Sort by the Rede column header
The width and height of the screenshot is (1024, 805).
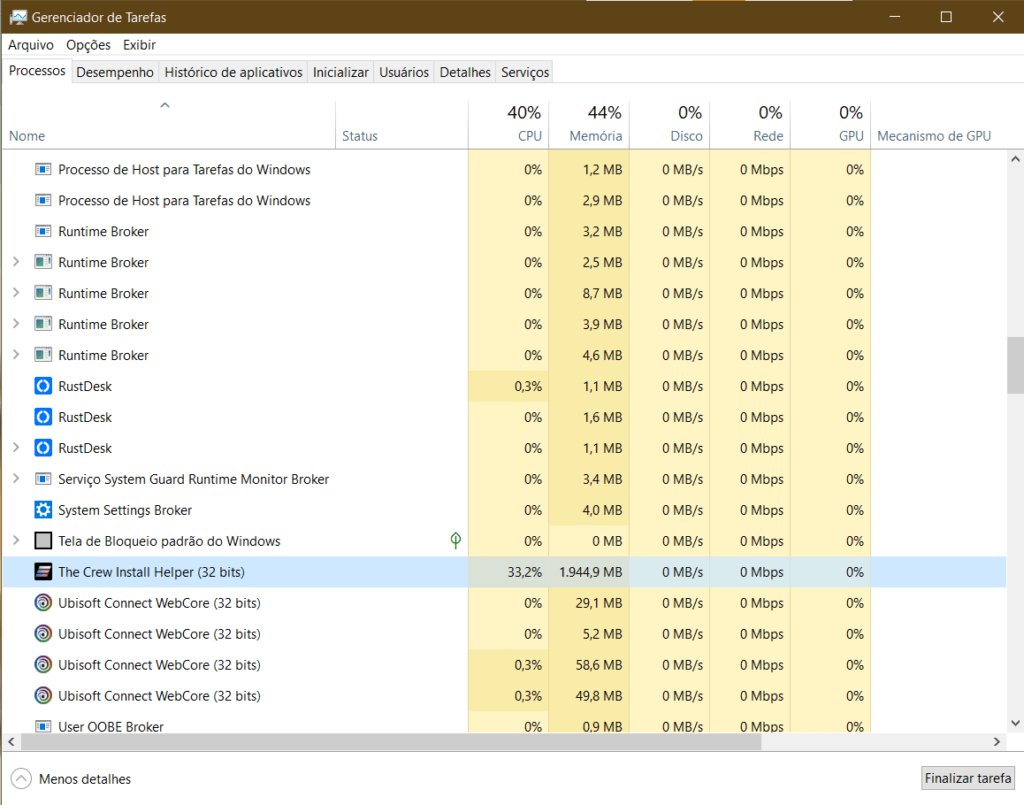[750, 125]
